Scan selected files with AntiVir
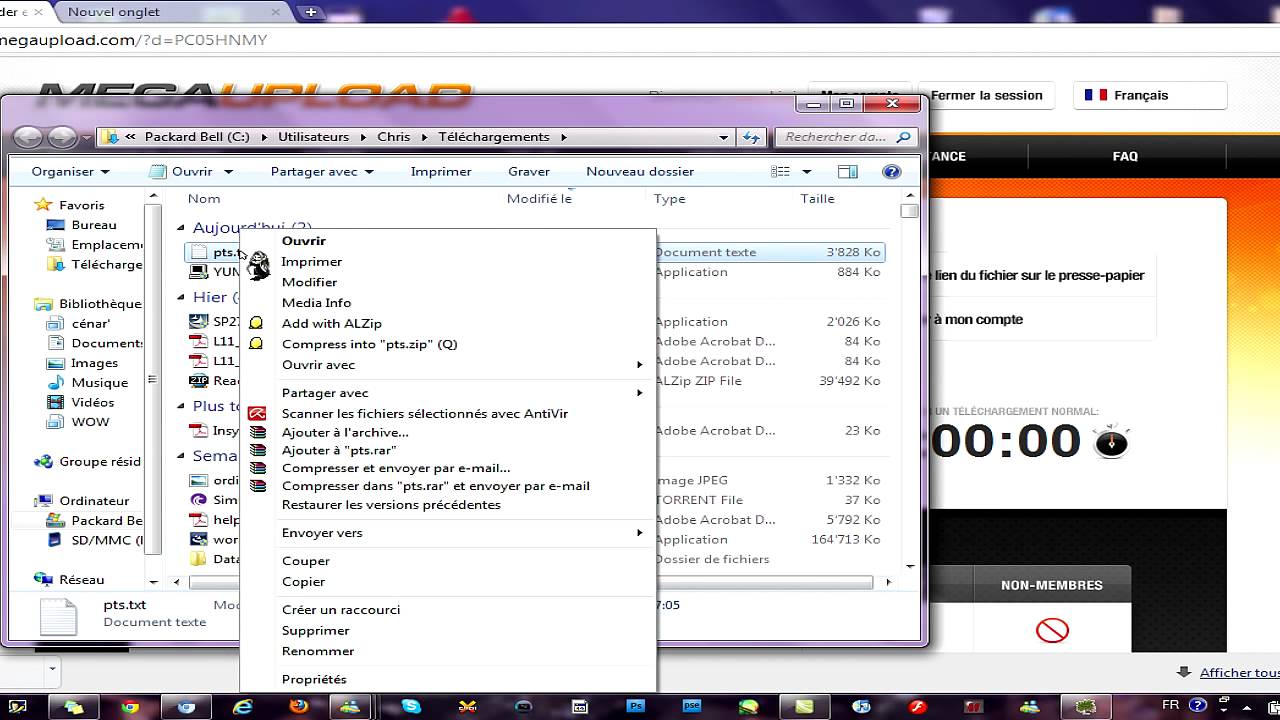The image size is (1280, 720). pyautogui.click(x=425, y=413)
